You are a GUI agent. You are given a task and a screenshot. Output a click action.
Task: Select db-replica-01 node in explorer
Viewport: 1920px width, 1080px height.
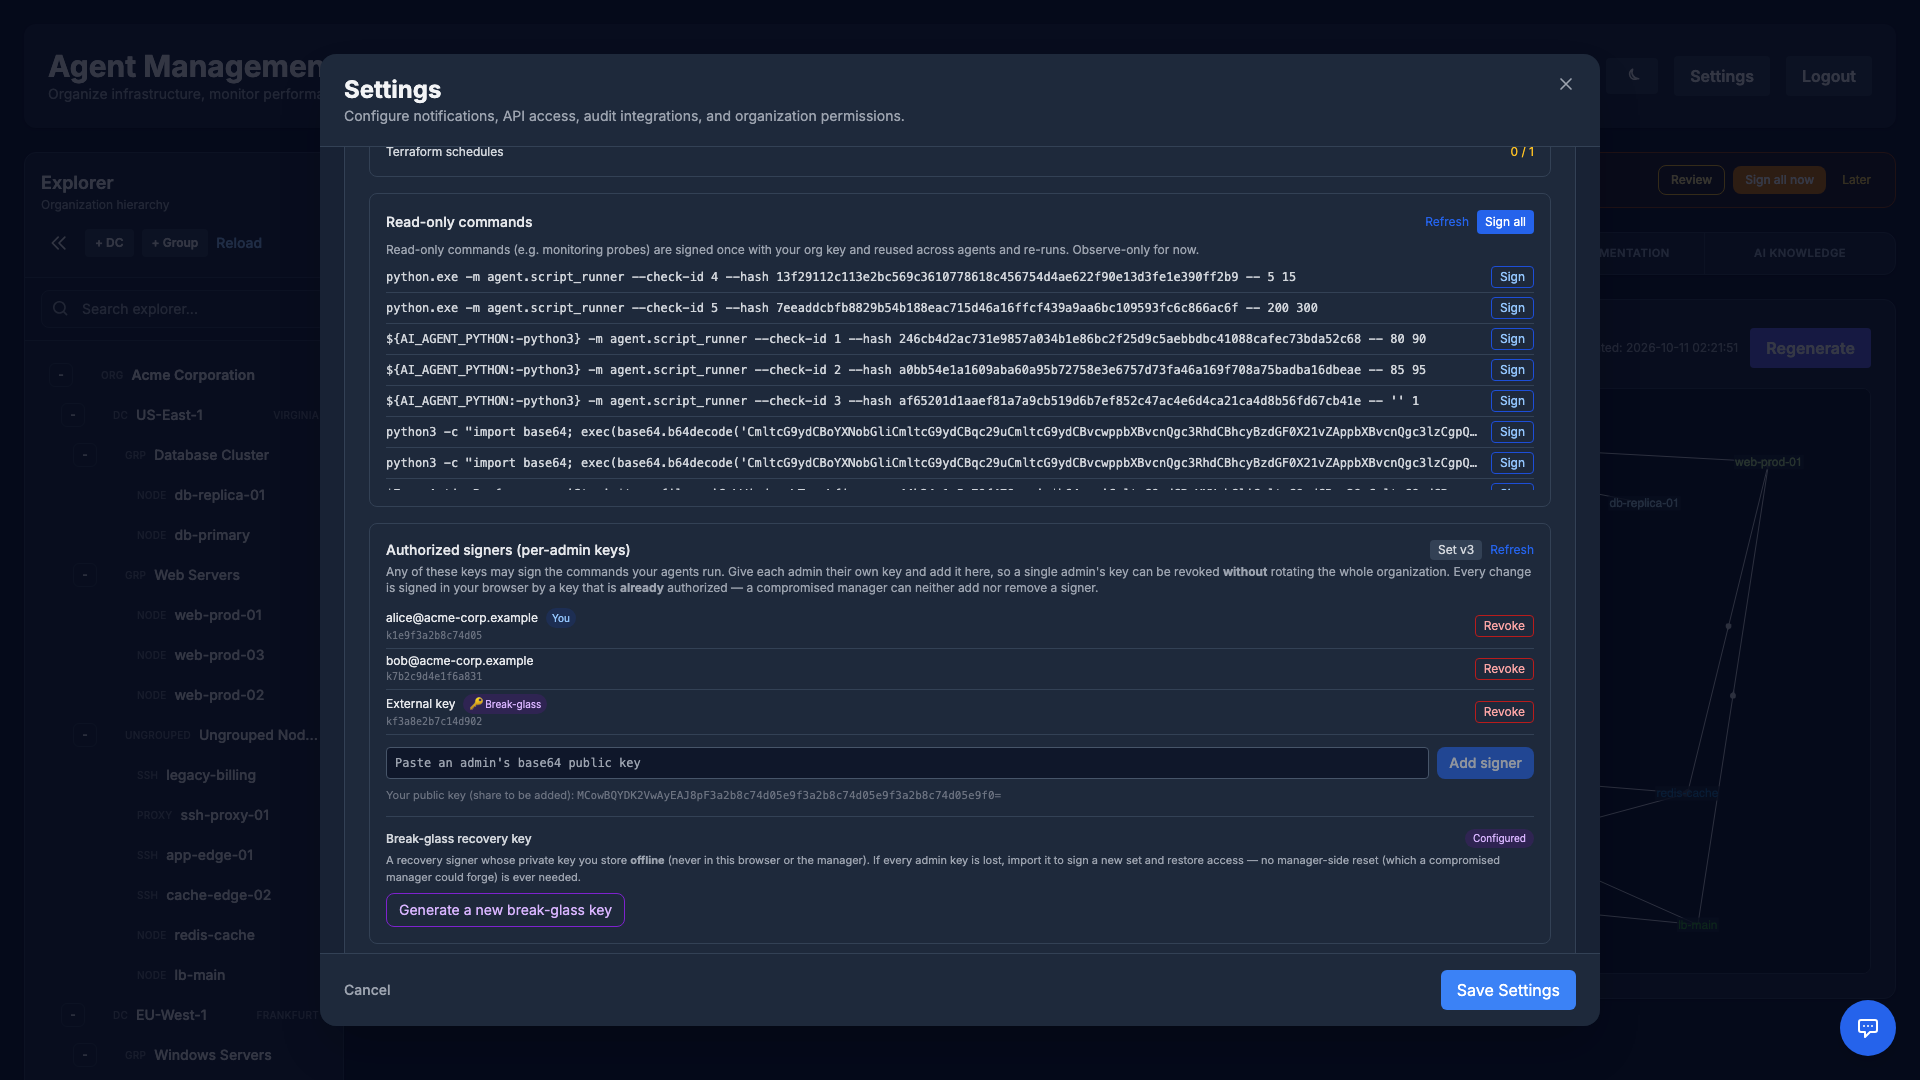(219, 495)
